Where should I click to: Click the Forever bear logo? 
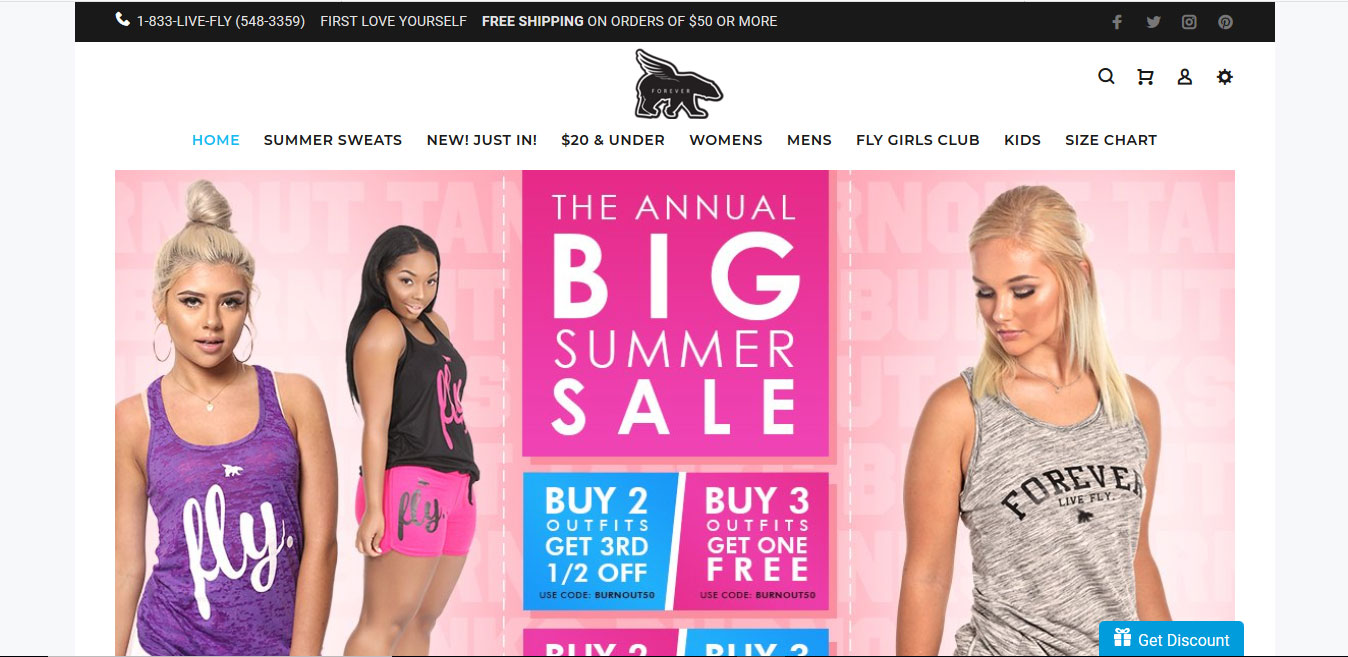678,84
